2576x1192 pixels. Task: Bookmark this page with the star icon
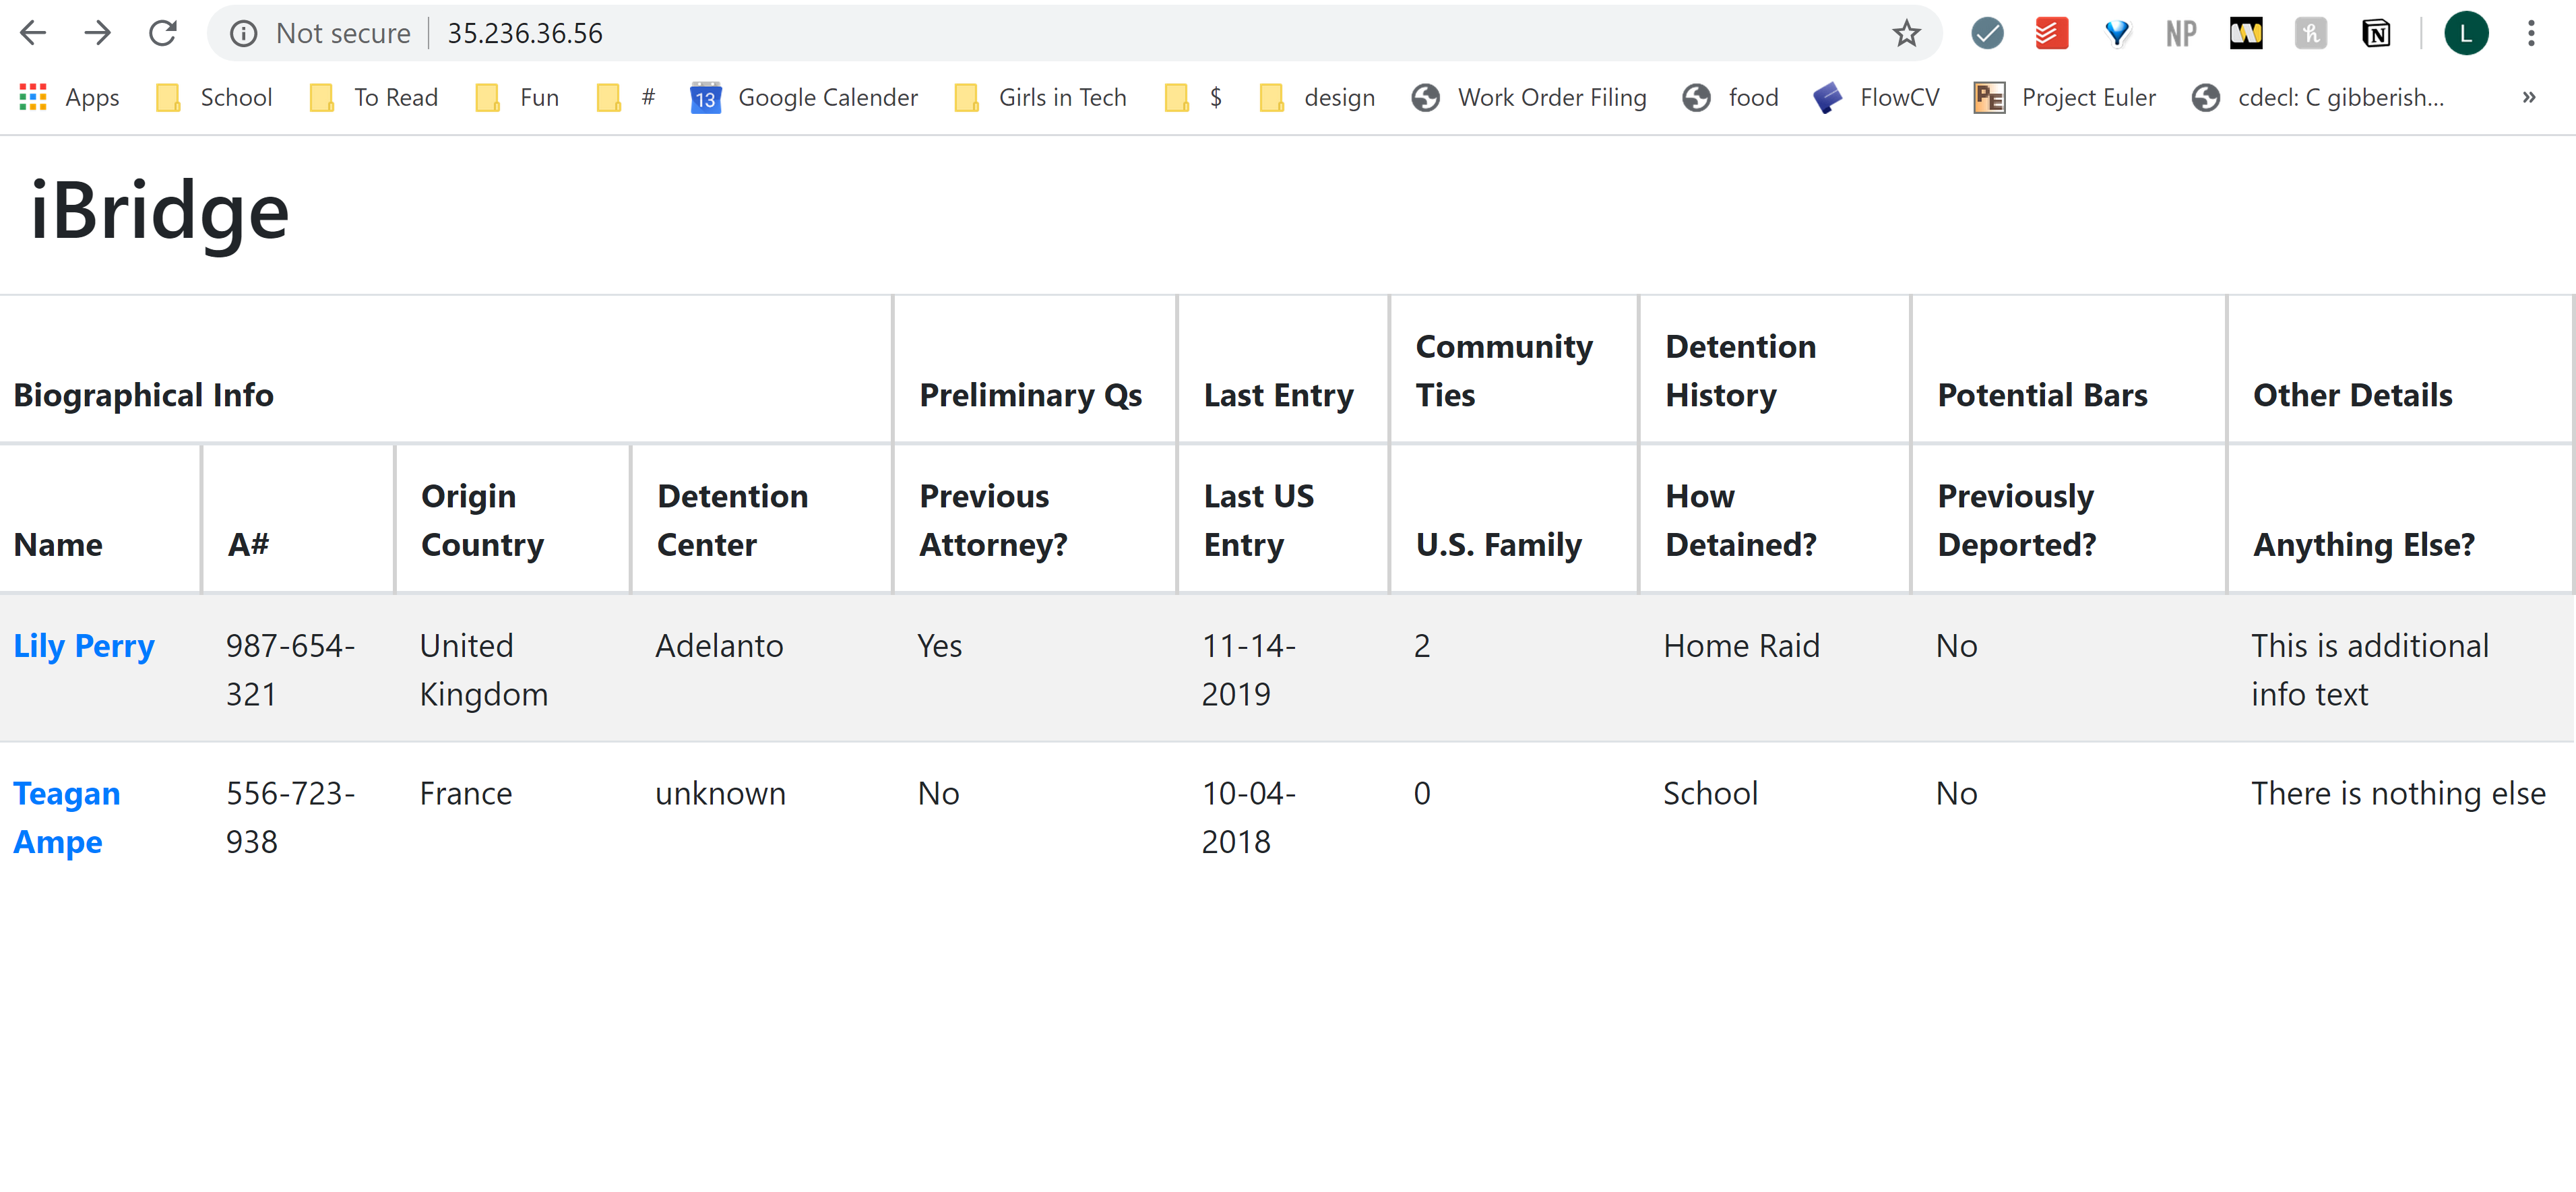(x=1906, y=33)
